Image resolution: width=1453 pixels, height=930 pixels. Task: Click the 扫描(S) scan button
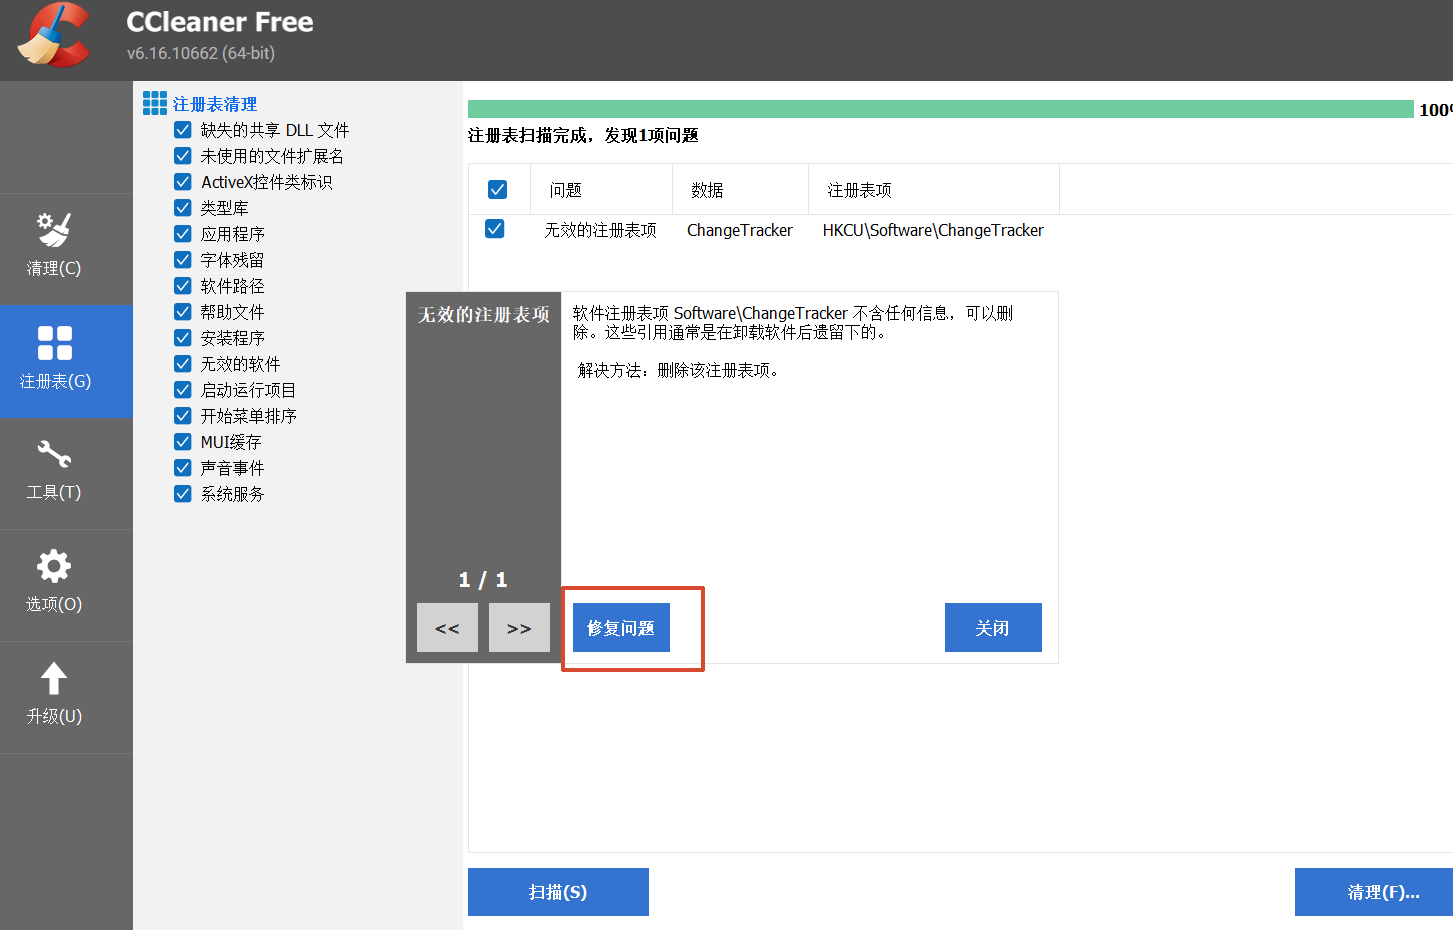coord(558,892)
